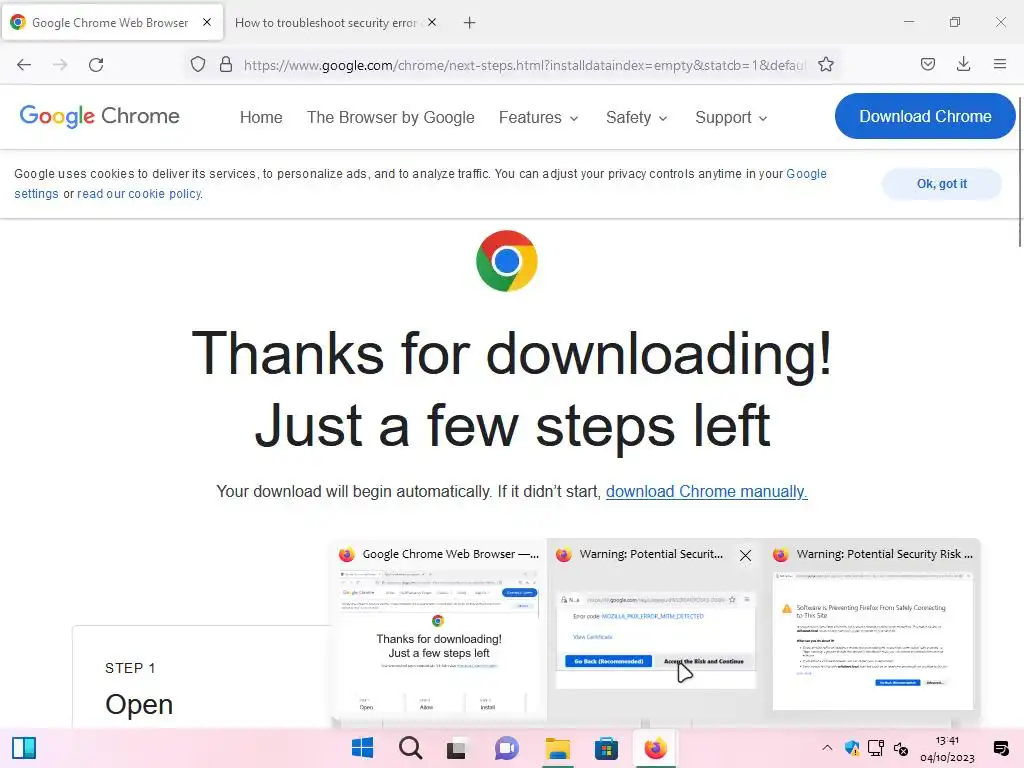Open the notification center icon
The image size is (1024, 768).
pos(1001,748)
